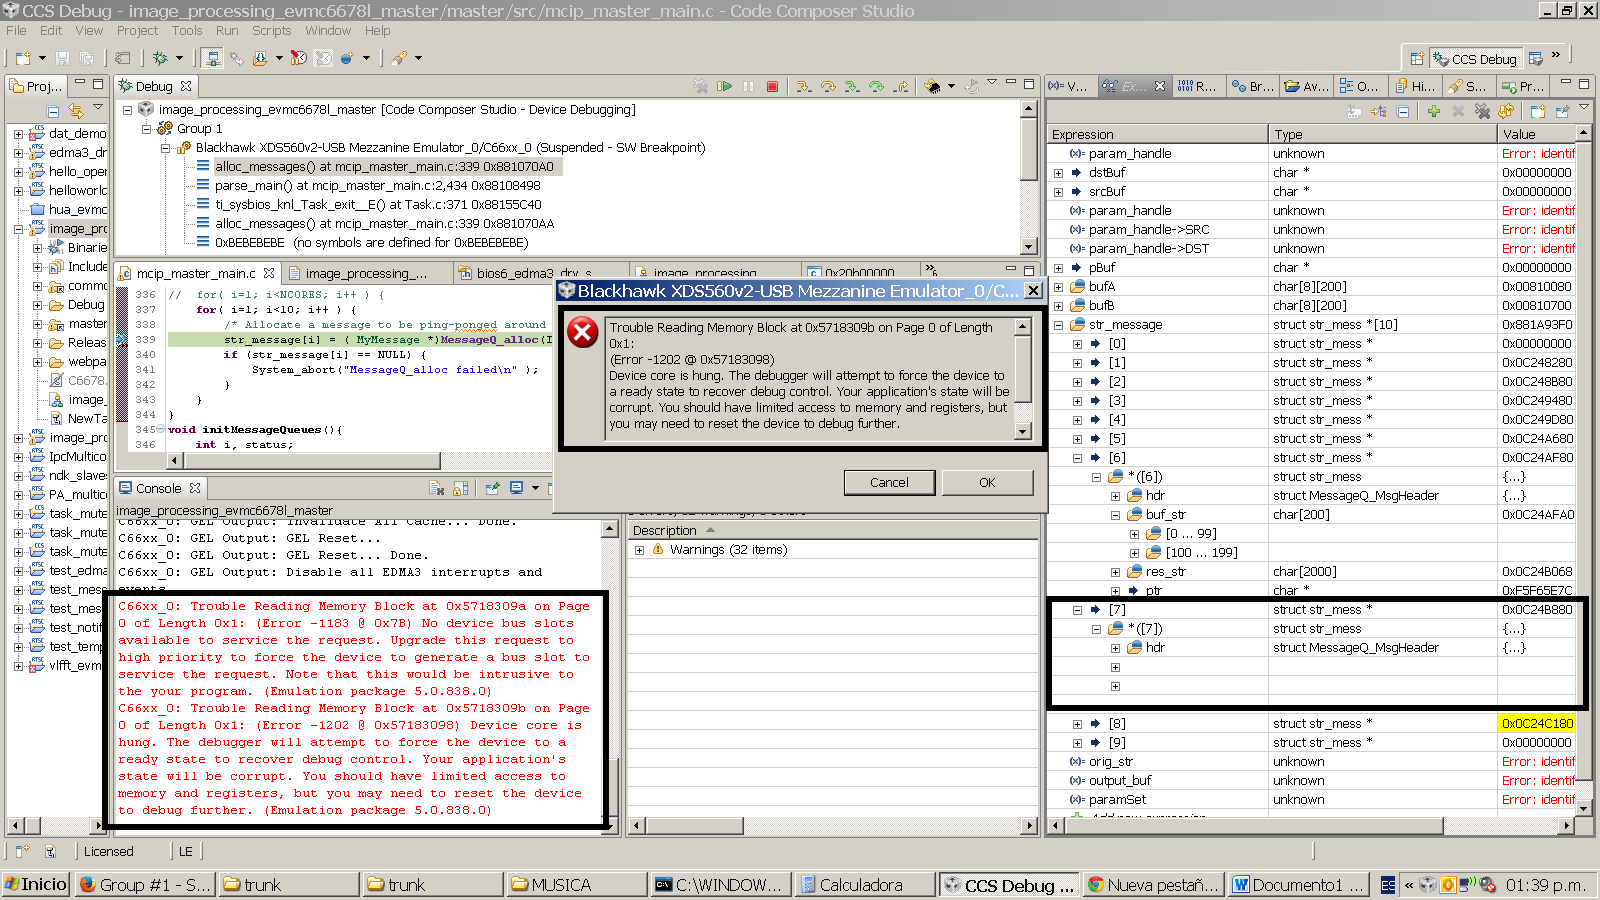The image size is (1600, 900).
Task: Click the editor horizontal scrollbar
Action: point(311,461)
